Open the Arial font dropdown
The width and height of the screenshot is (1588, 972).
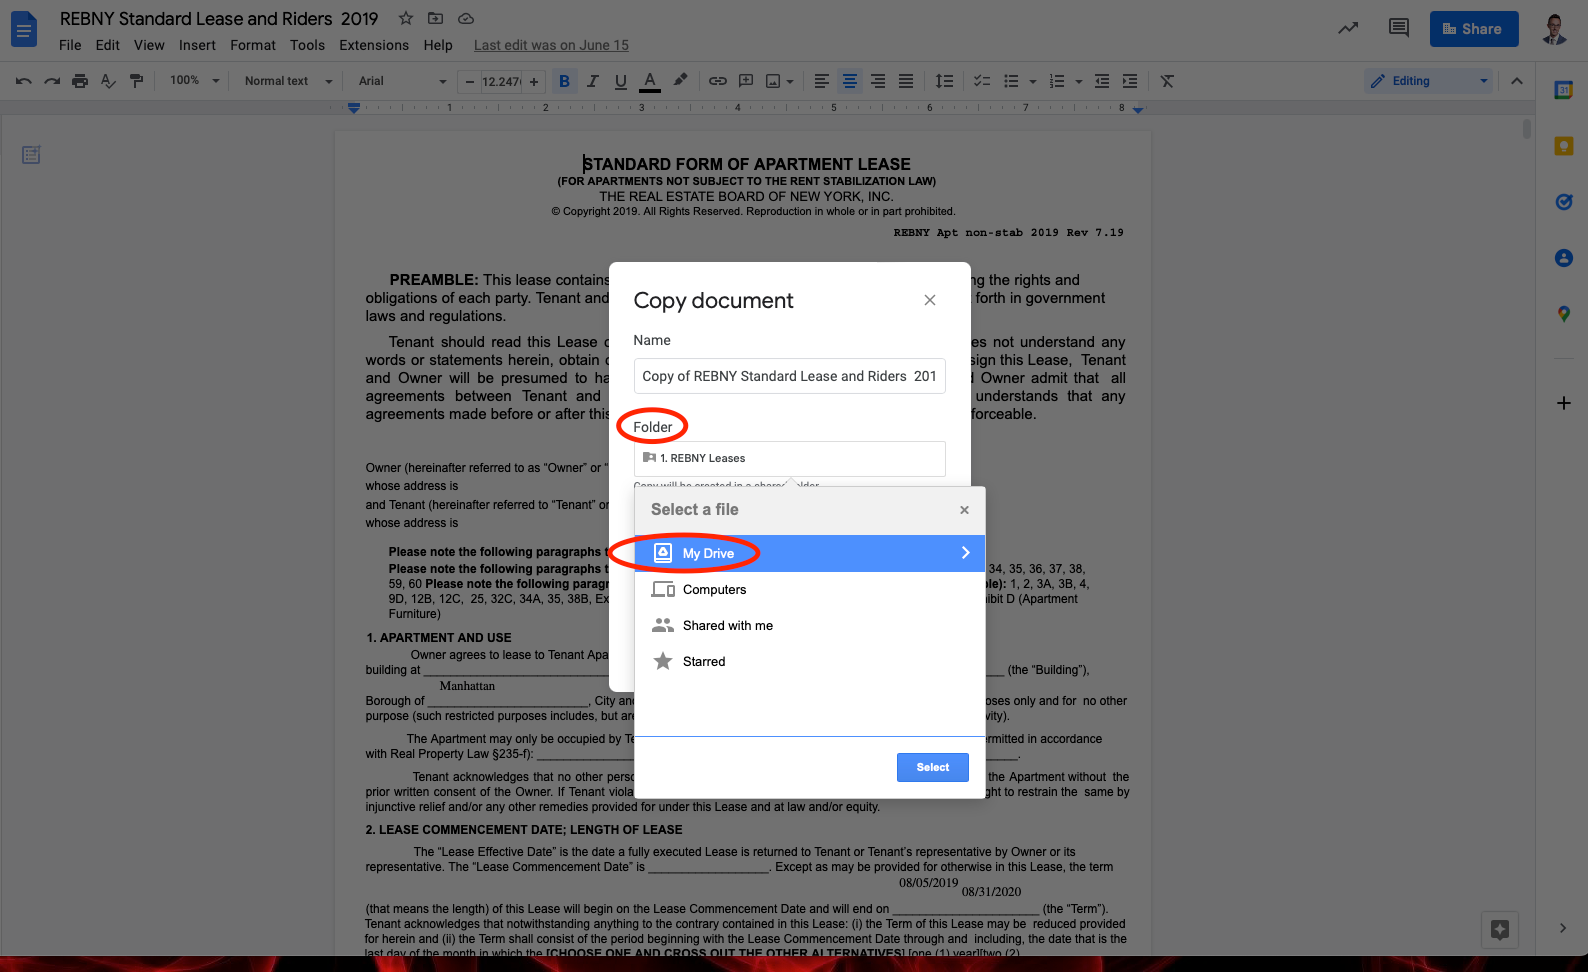click(x=403, y=81)
